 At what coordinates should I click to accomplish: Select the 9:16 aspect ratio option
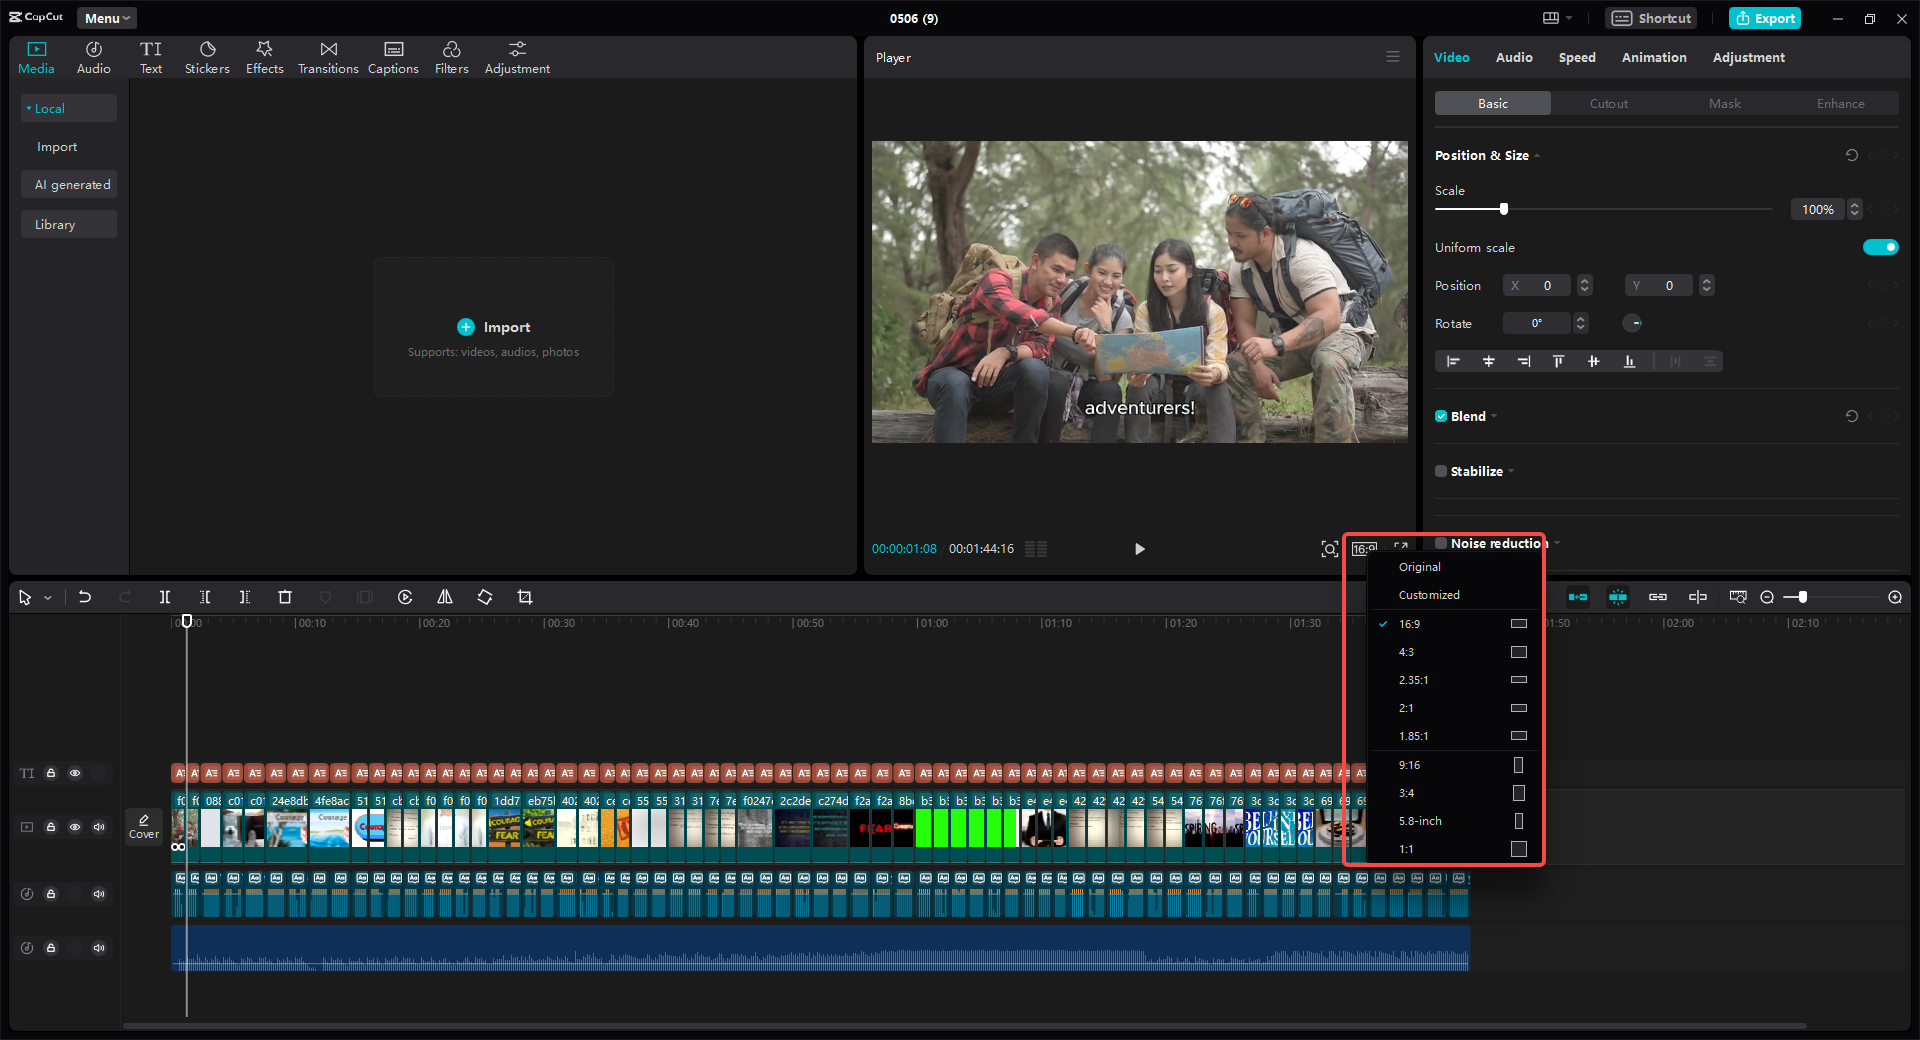pyautogui.click(x=1409, y=765)
